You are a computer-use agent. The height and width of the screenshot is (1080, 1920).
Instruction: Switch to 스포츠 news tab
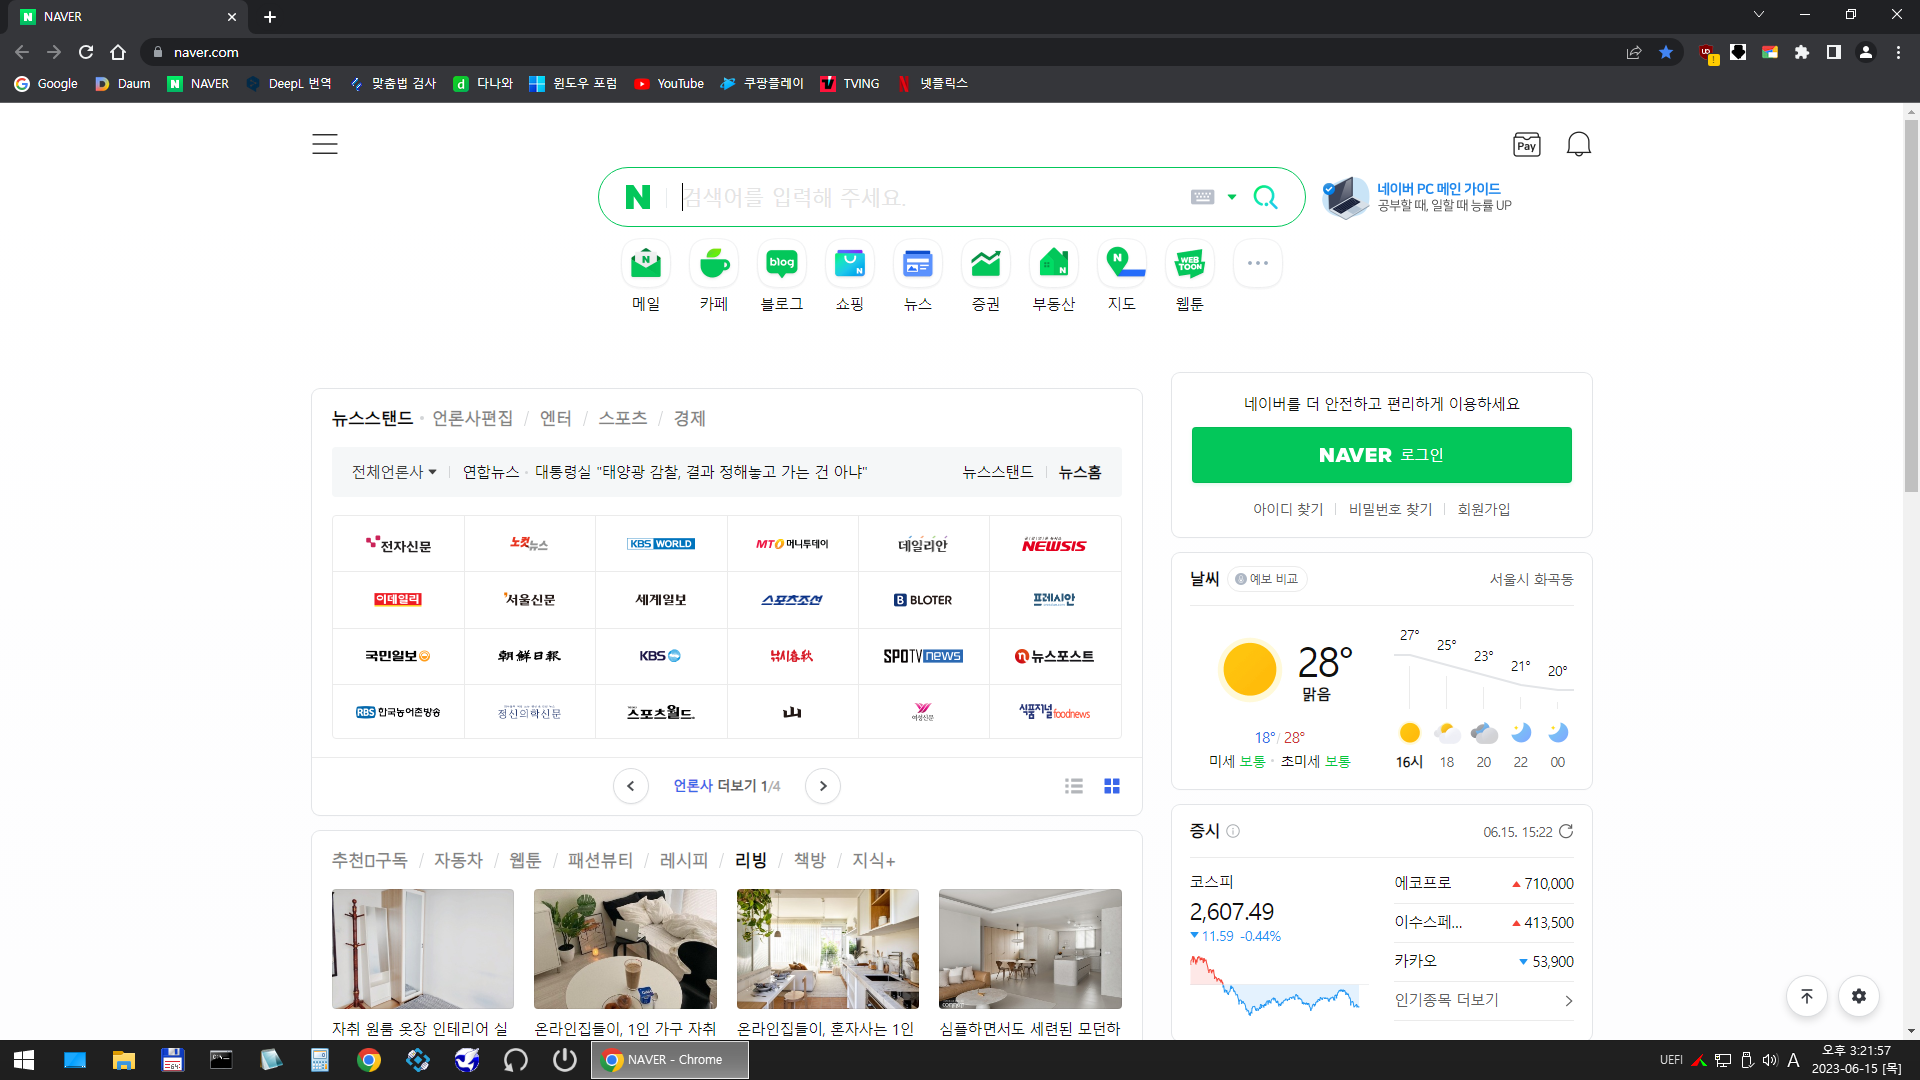click(622, 418)
